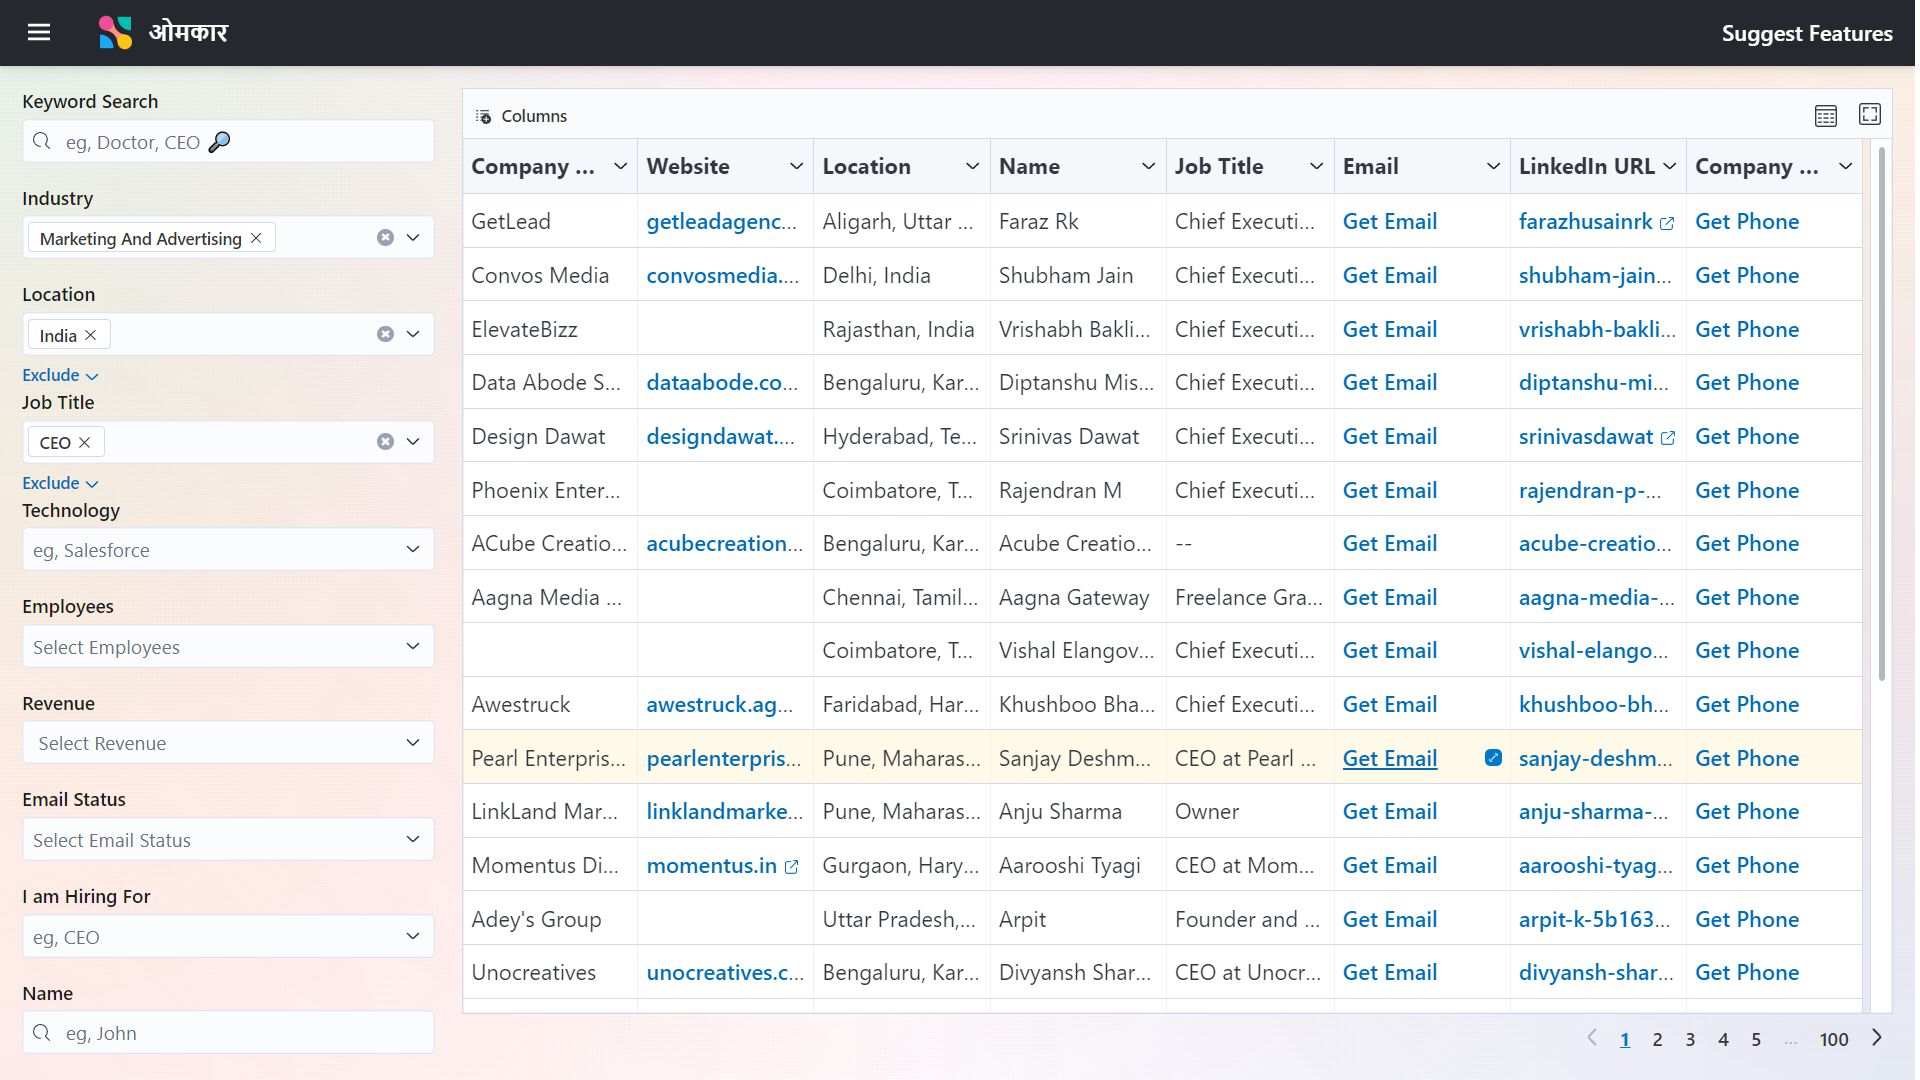Image resolution: width=1920 pixels, height=1080 pixels.
Task: Click the colorful app logo
Action: point(115,33)
